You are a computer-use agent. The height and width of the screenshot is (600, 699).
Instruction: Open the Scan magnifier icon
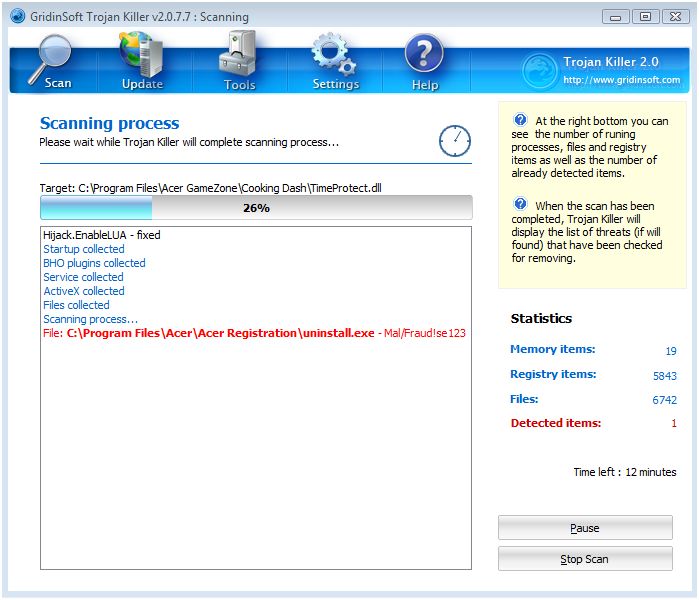[50, 60]
